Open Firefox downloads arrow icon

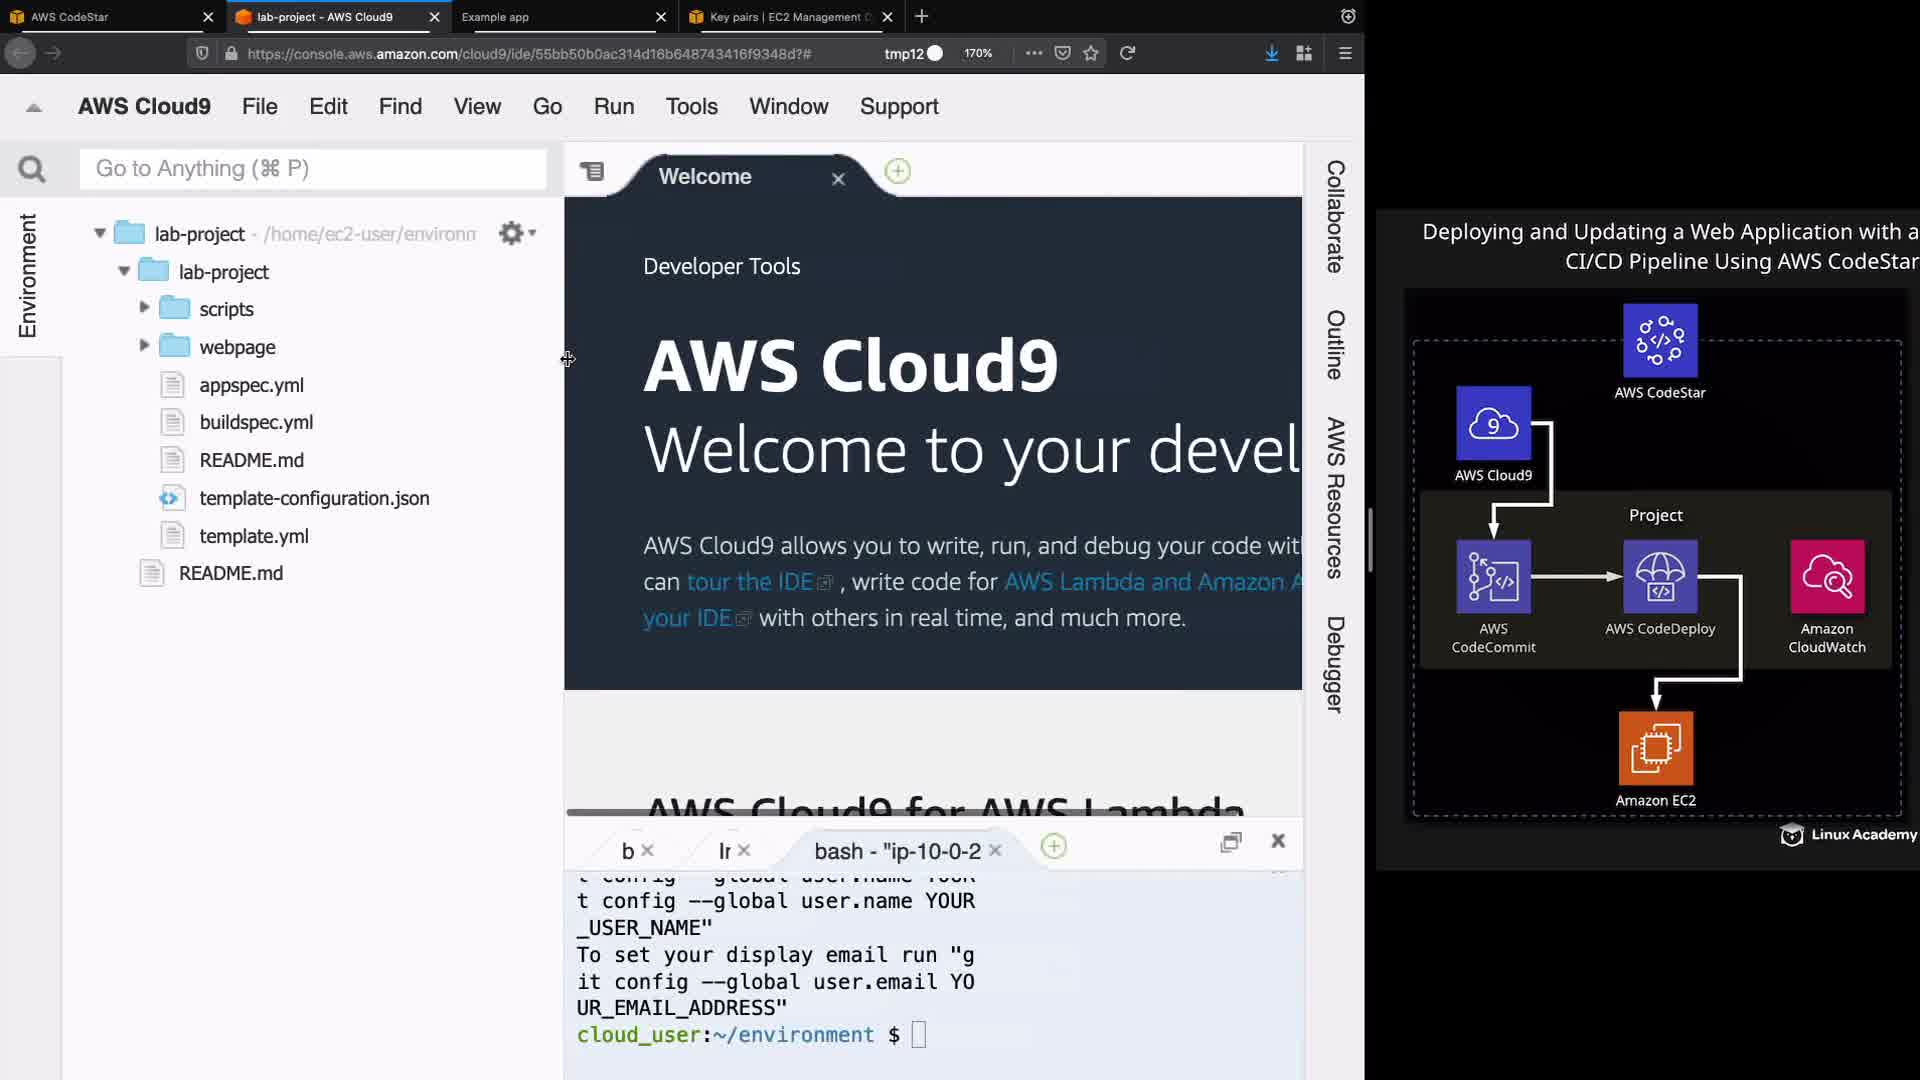click(x=1271, y=53)
